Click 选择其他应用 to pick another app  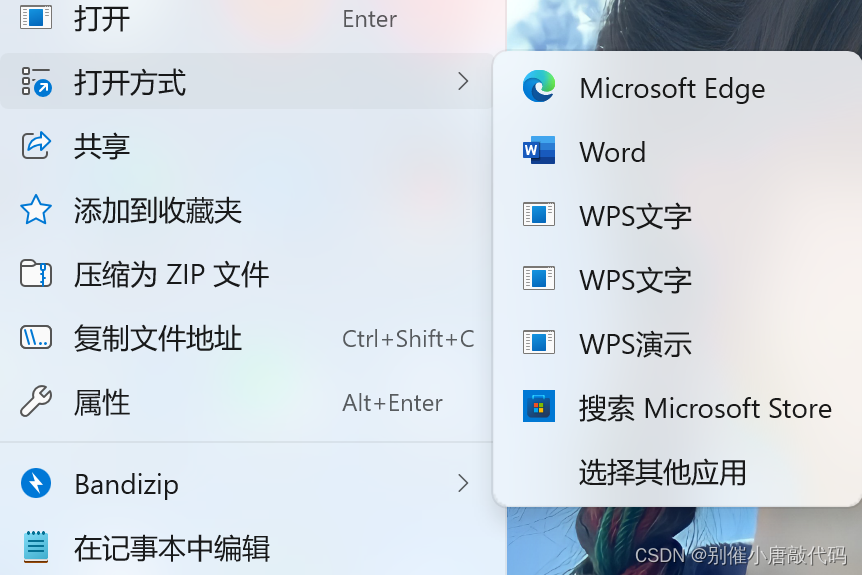point(677,472)
